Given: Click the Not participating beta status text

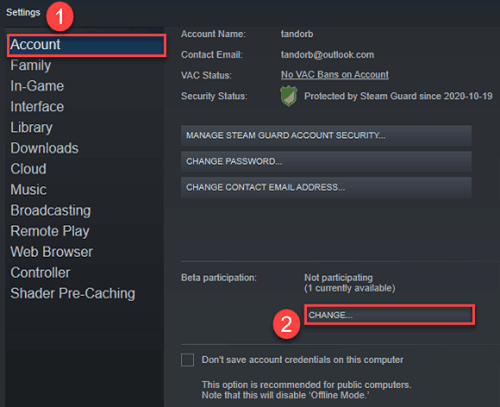Looking at the screenshot, I should tap(339, 278).
